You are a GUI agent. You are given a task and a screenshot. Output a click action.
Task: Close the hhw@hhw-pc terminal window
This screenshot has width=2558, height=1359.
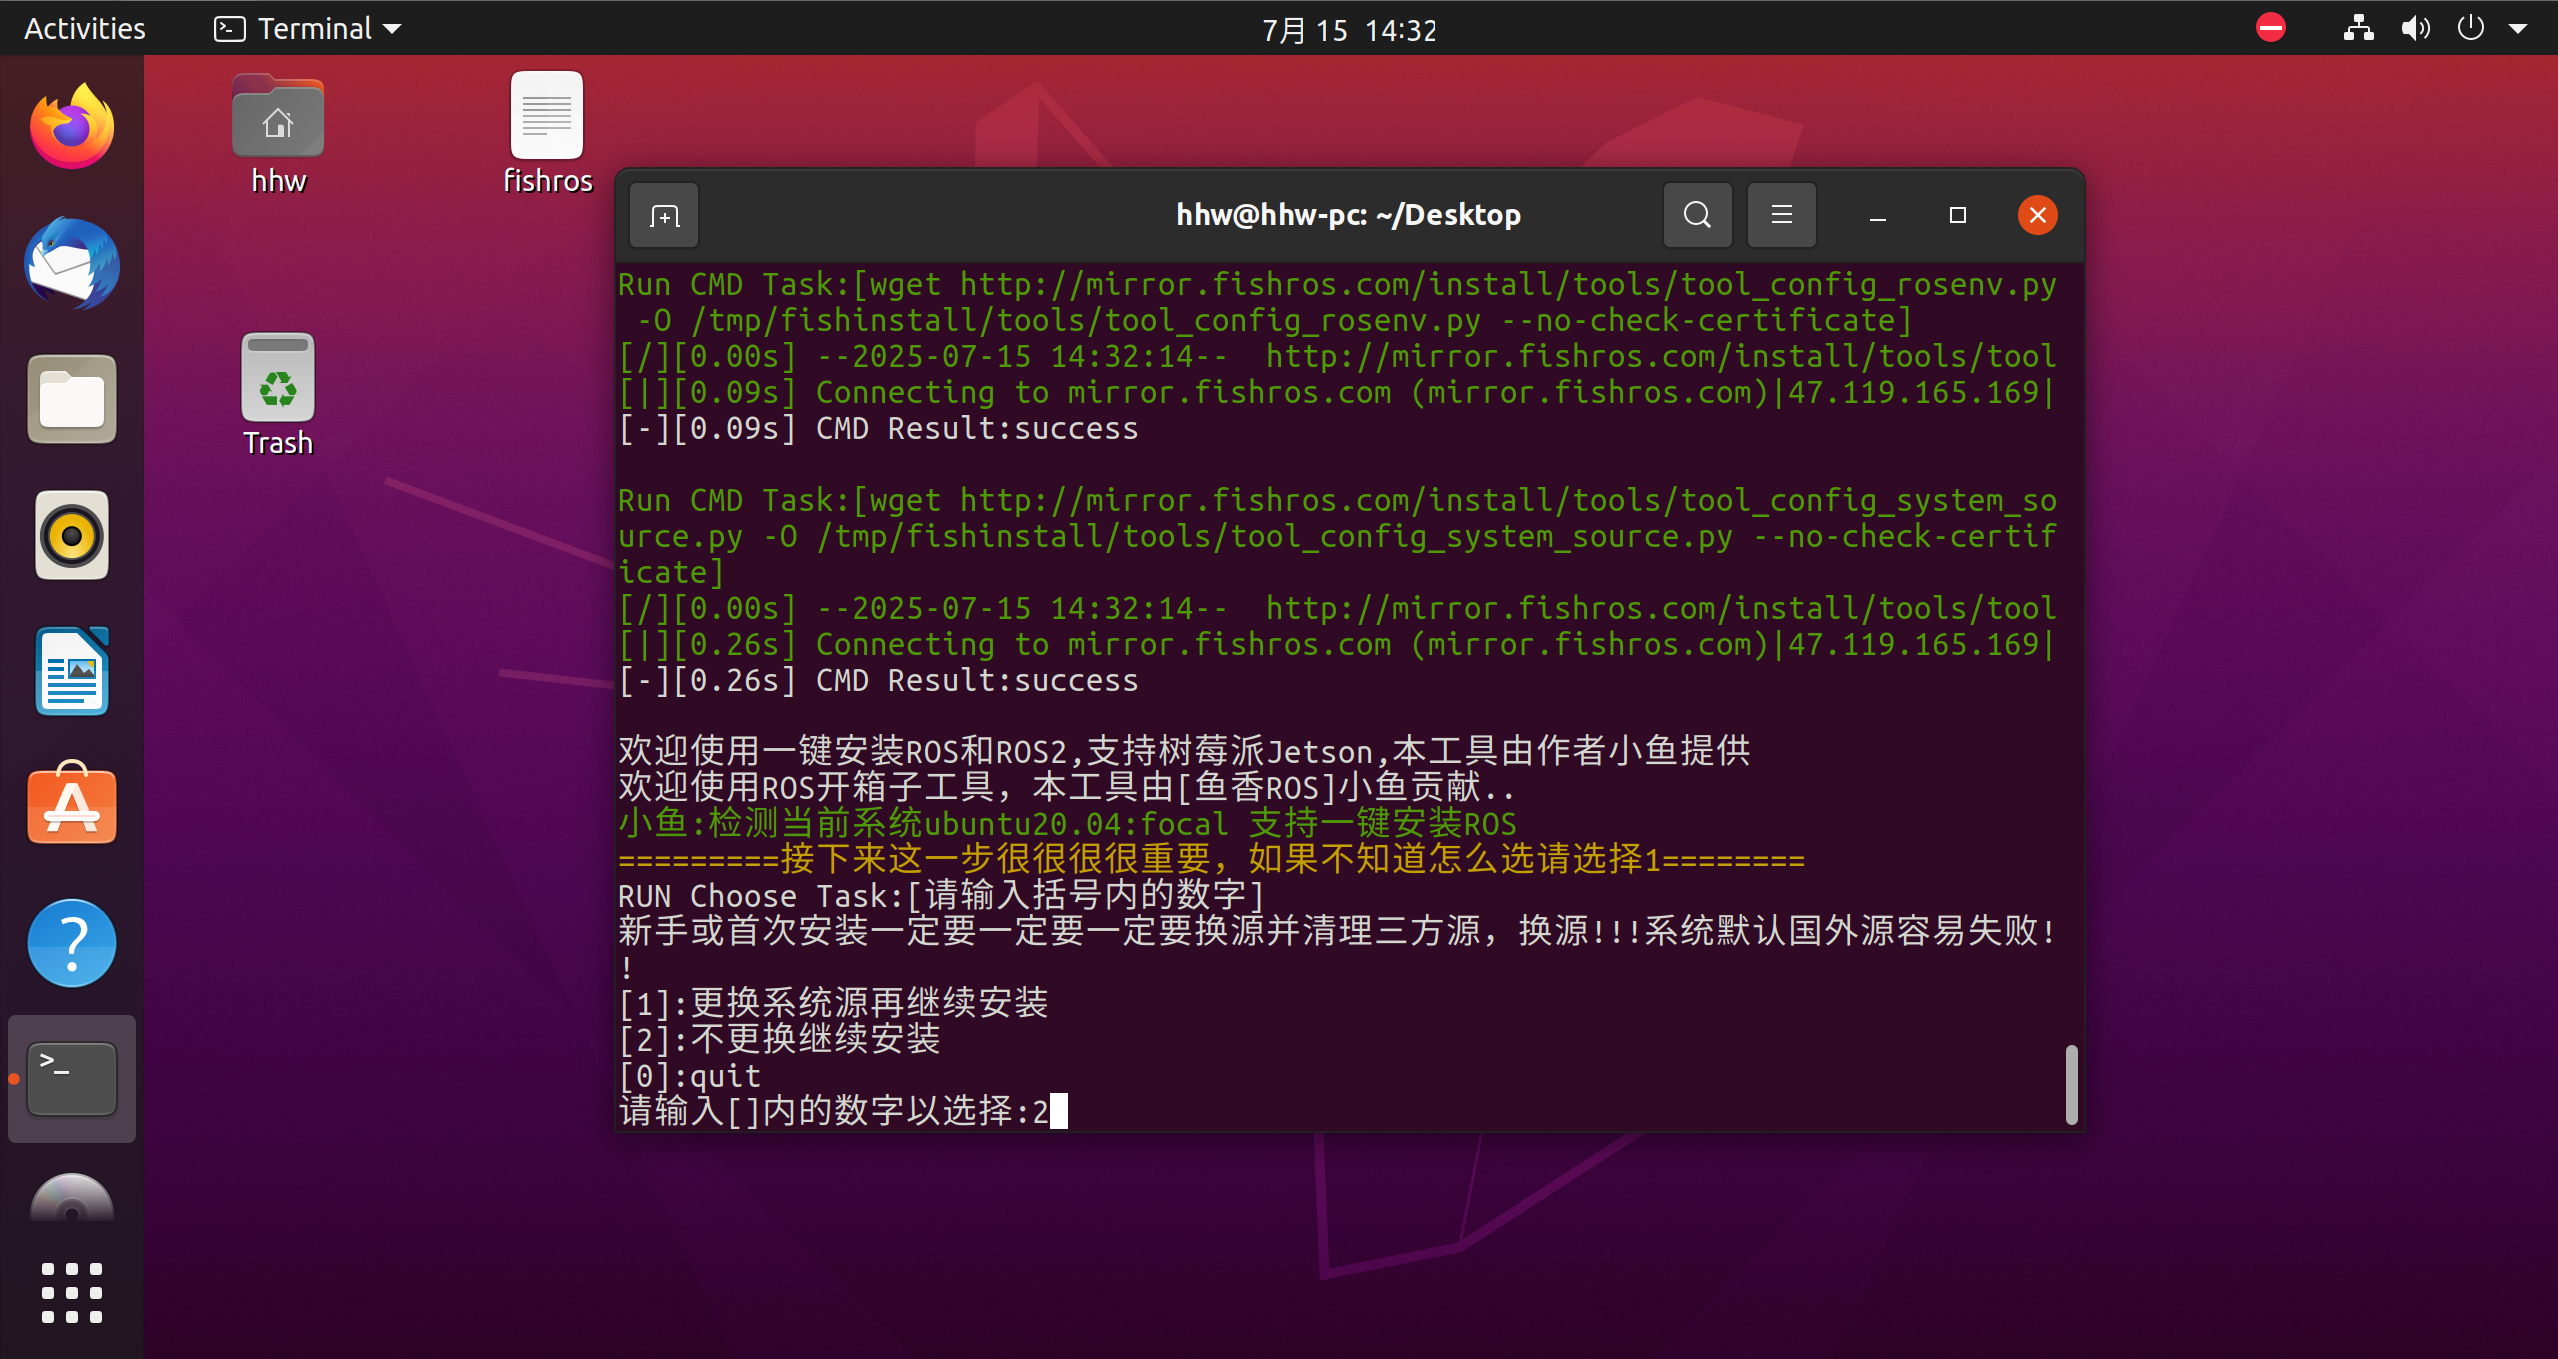coord(2037,215)
